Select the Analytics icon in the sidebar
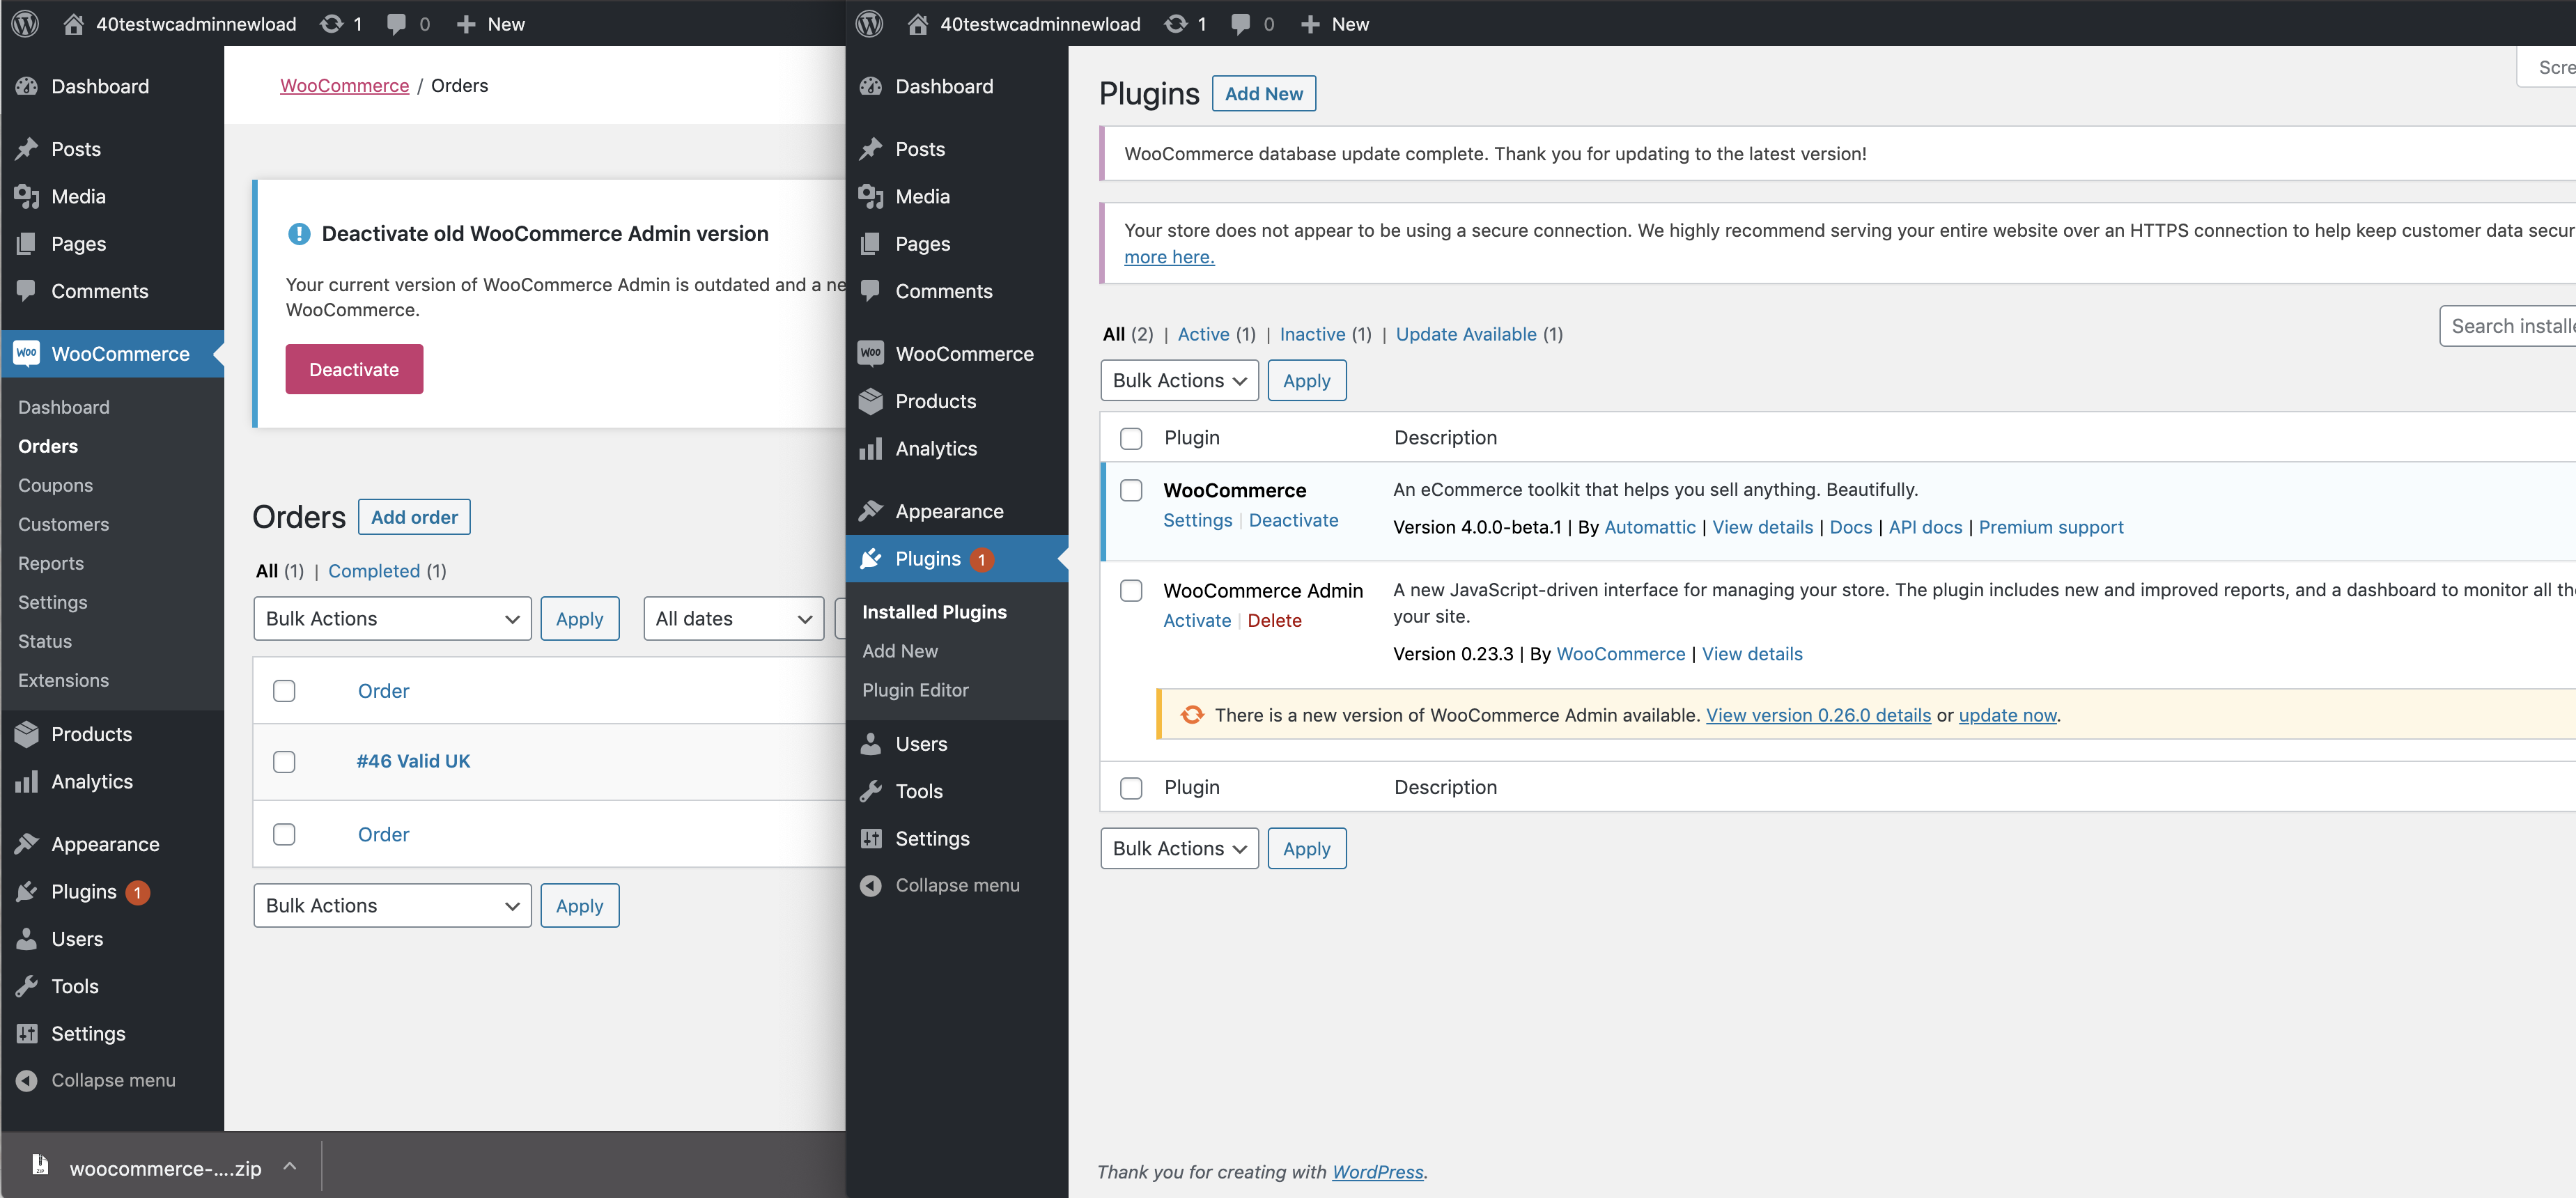The height and width of the screenshot is (1198, 2576). (27, 781)
